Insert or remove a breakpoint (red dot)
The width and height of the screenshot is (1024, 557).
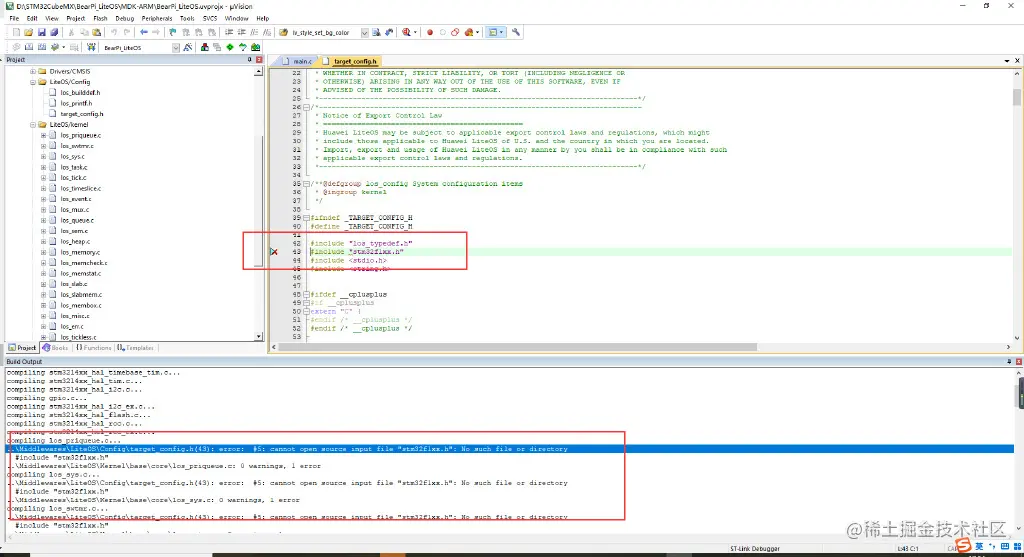click(430, 32)
